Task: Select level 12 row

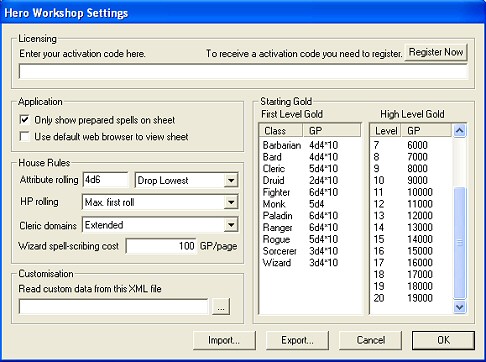Action: [x=412, y=204]
